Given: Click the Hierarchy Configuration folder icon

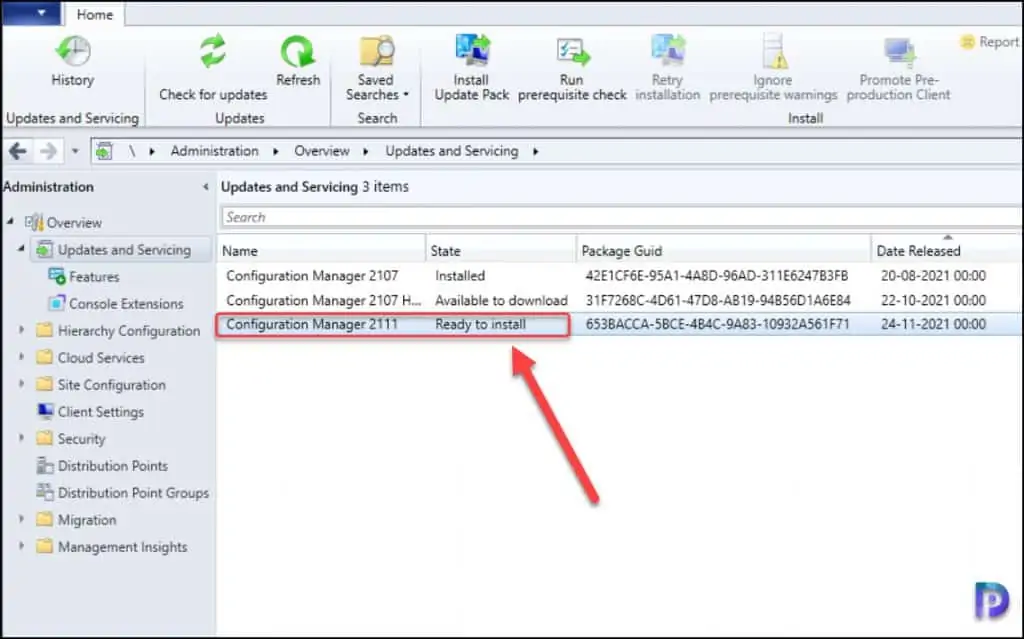Looking at the screenshot, I should (44, 330).
